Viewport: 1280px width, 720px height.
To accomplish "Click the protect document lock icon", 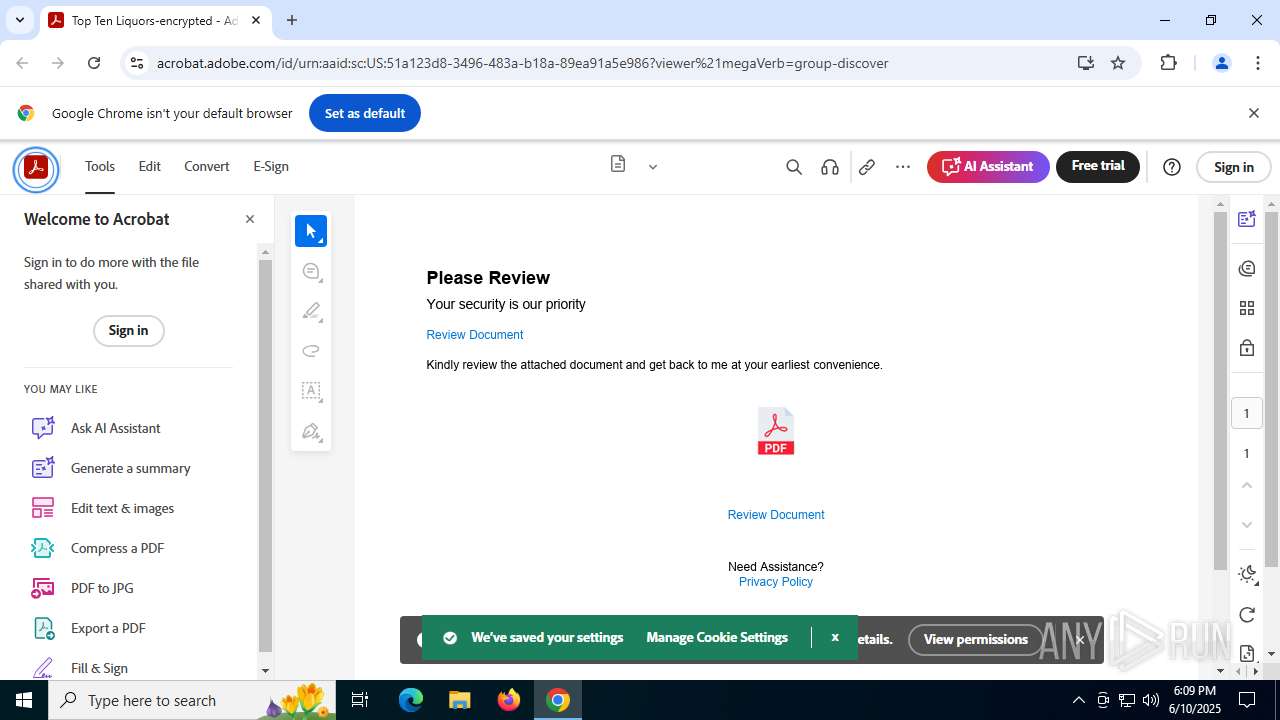I will pos(1246,348).
